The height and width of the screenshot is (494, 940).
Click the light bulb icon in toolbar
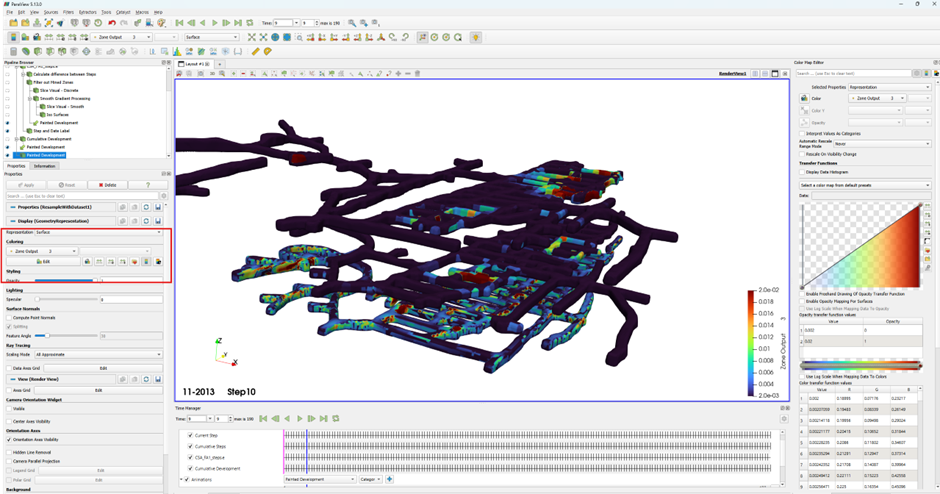point(475,37)
